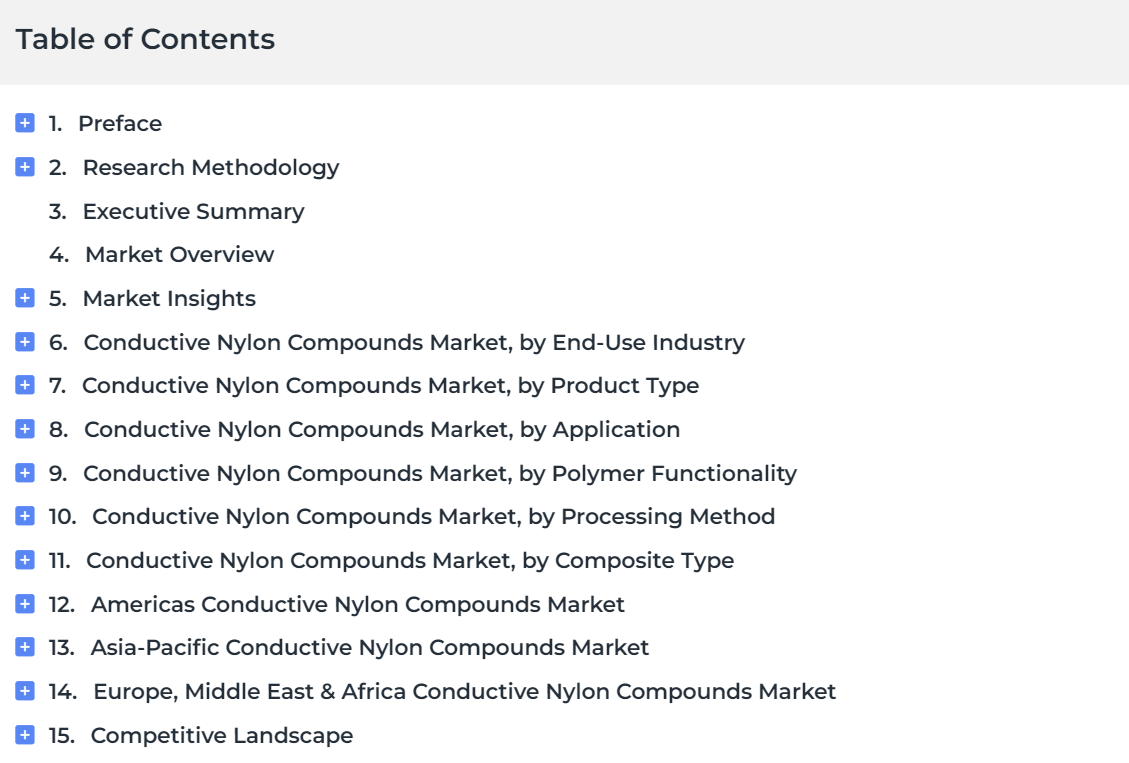Expand Market Insights plus icon

25,298
